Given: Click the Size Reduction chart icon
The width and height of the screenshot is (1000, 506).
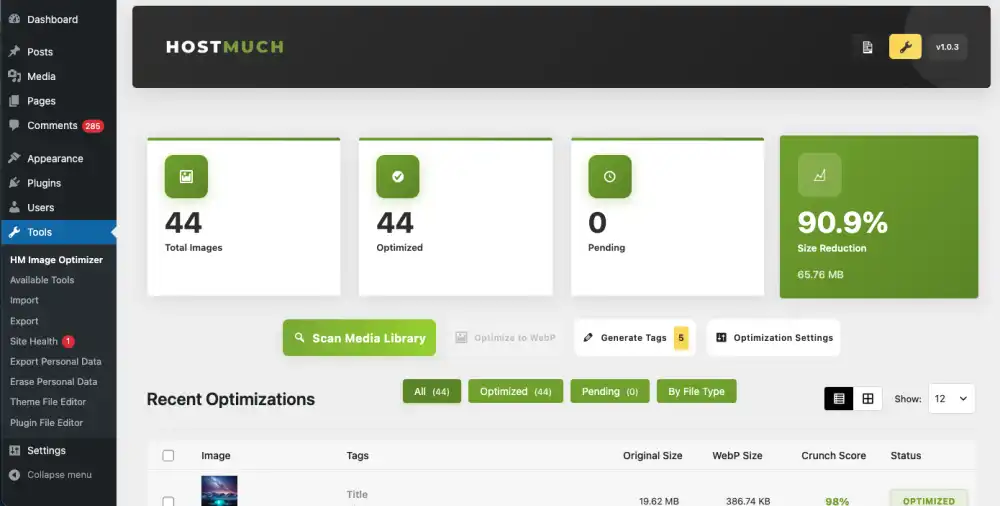Looking at the screenshot, I should coord(819,175).
